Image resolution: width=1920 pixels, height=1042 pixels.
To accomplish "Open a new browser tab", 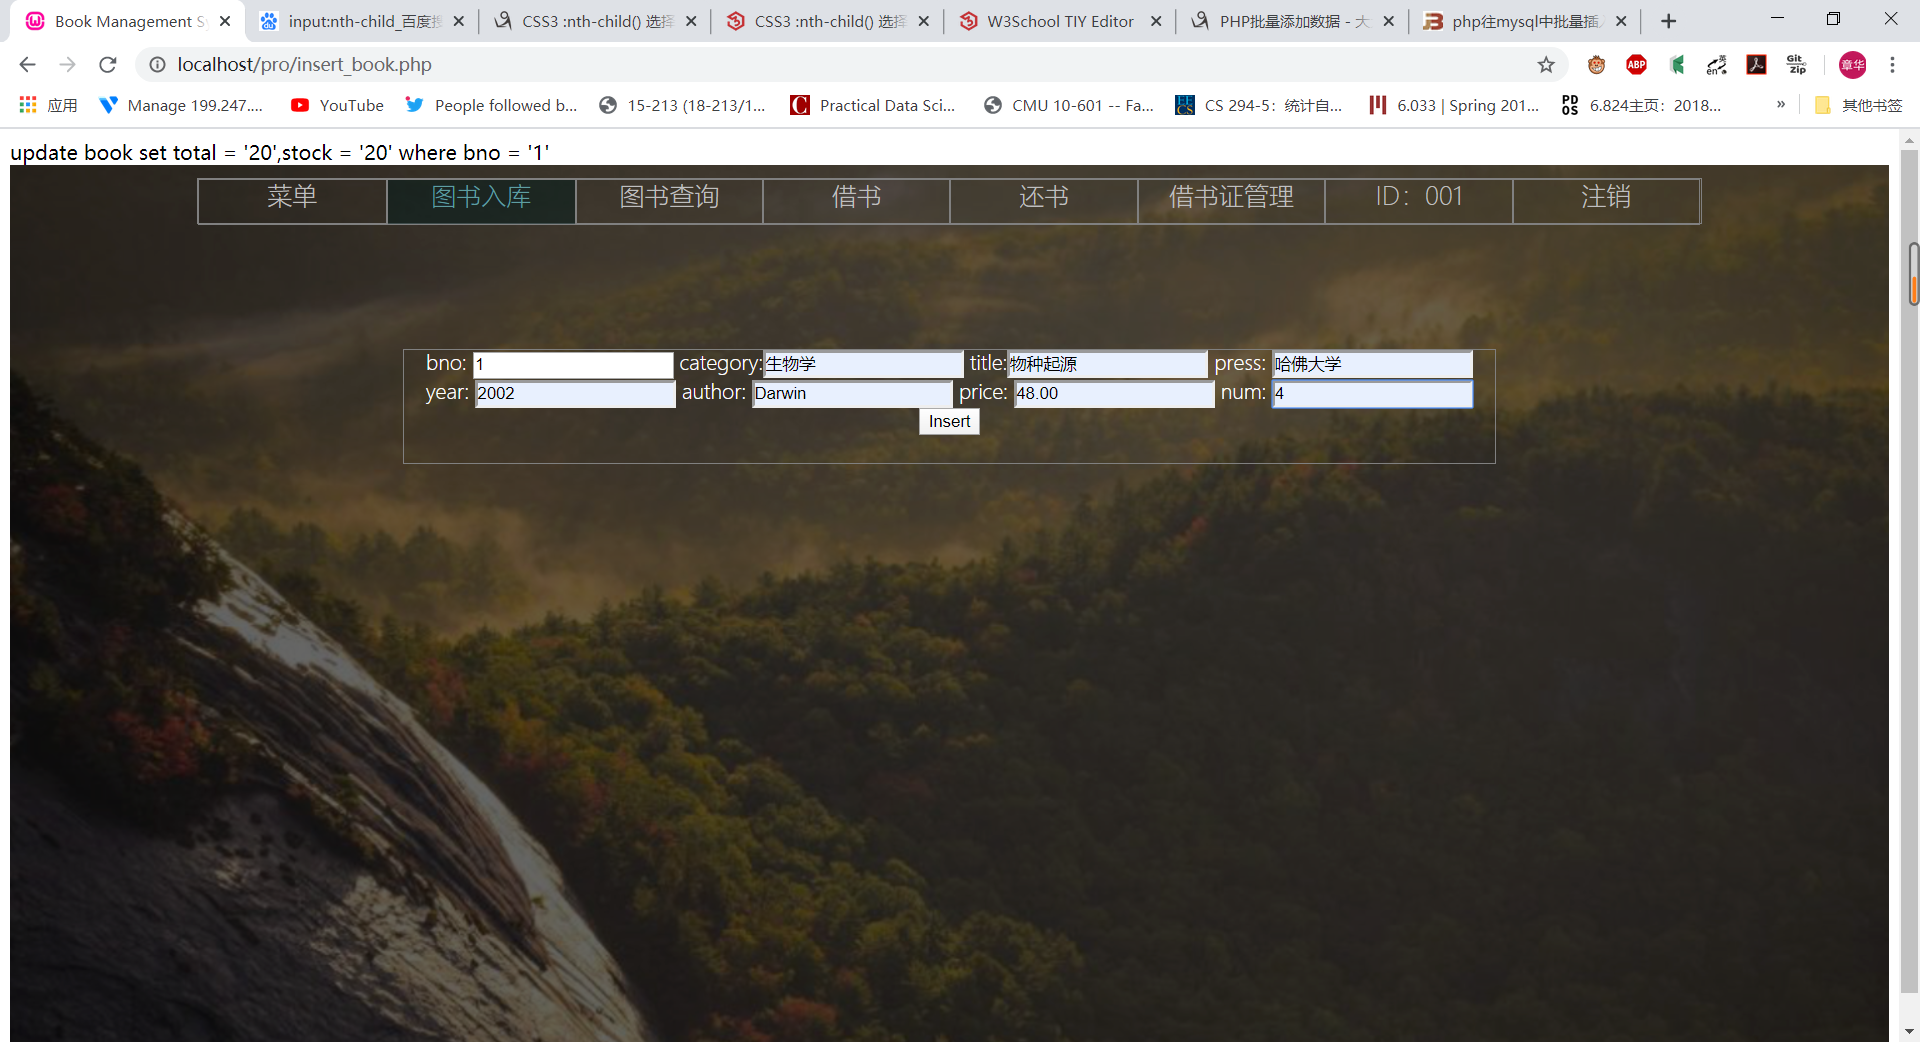I will pos(1668,21).
